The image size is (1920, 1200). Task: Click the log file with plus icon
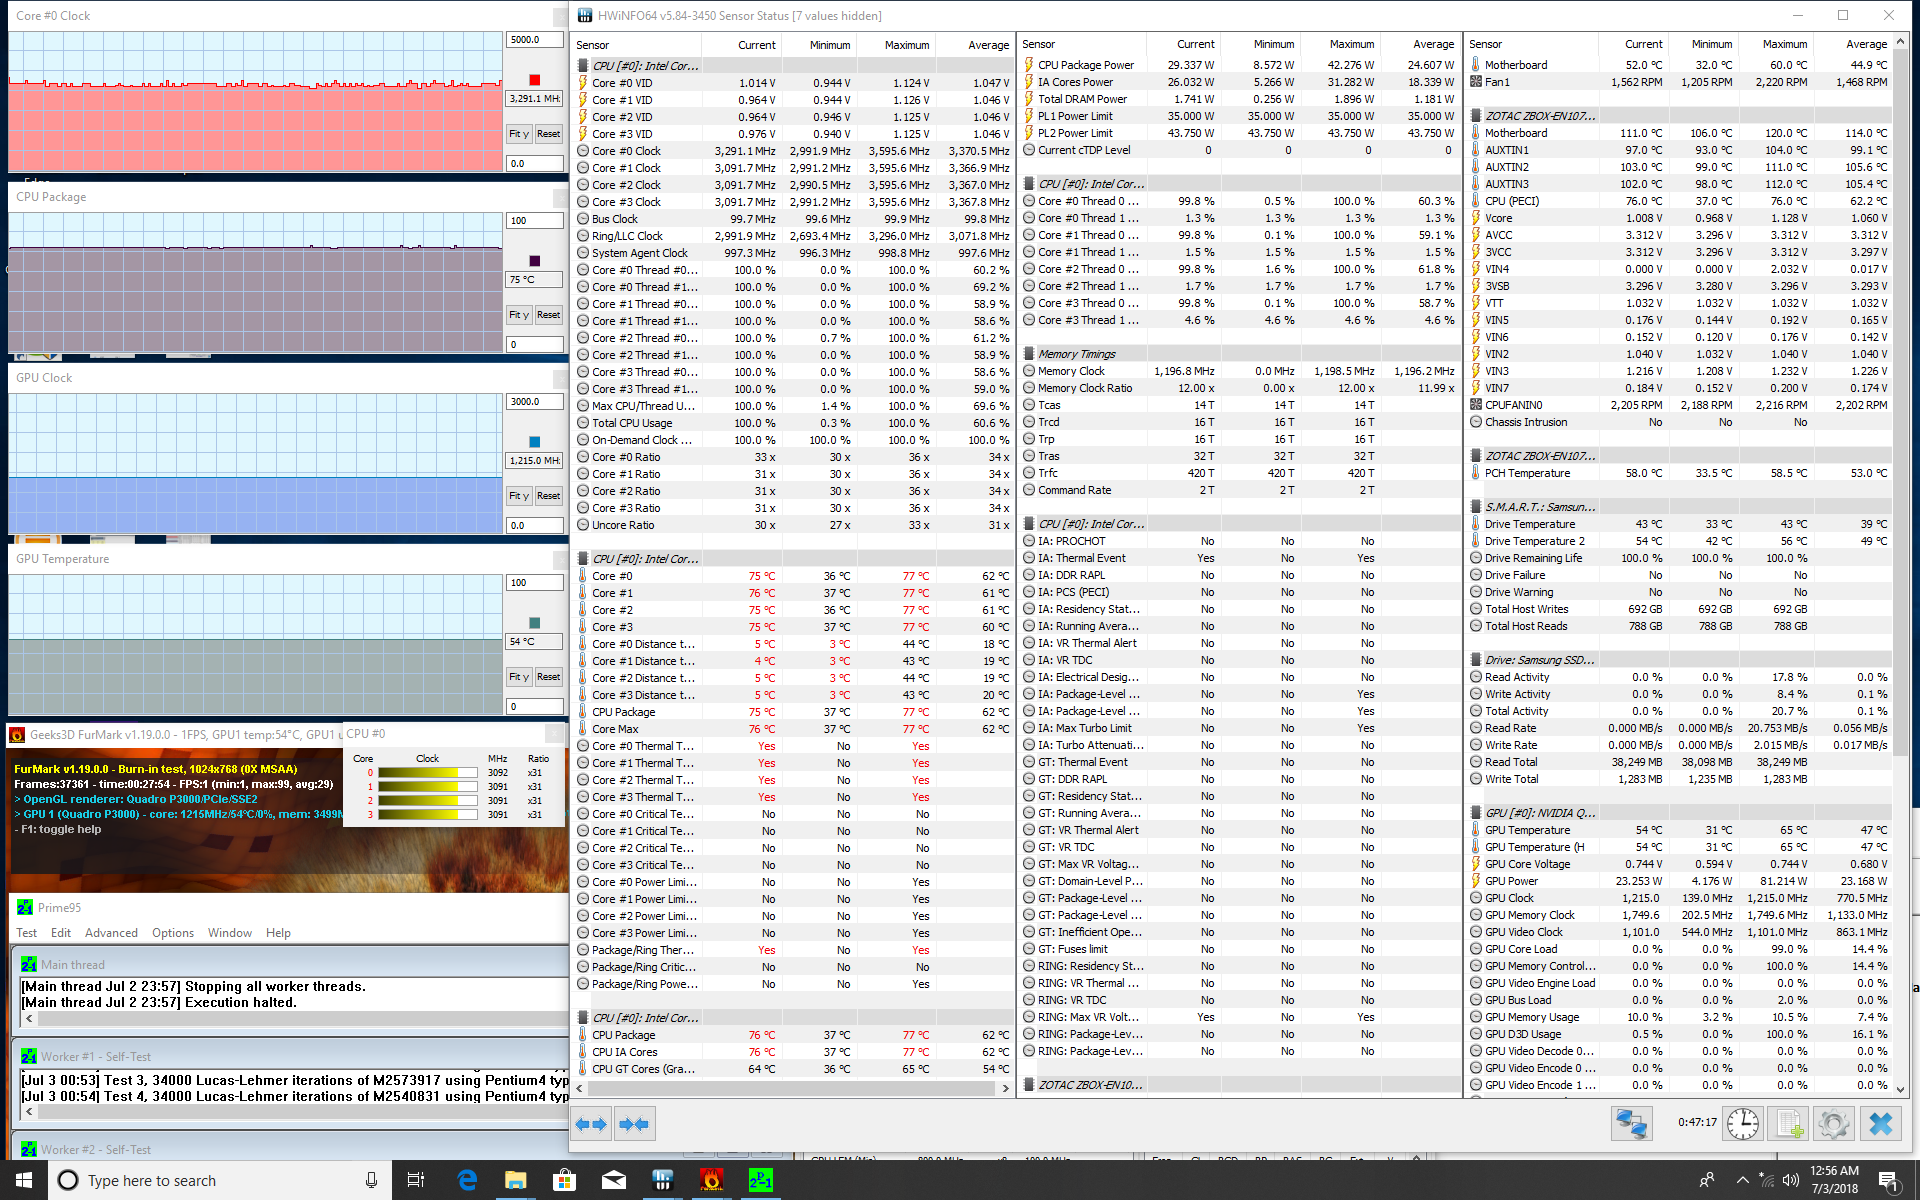click(x=1789, y=1124)
